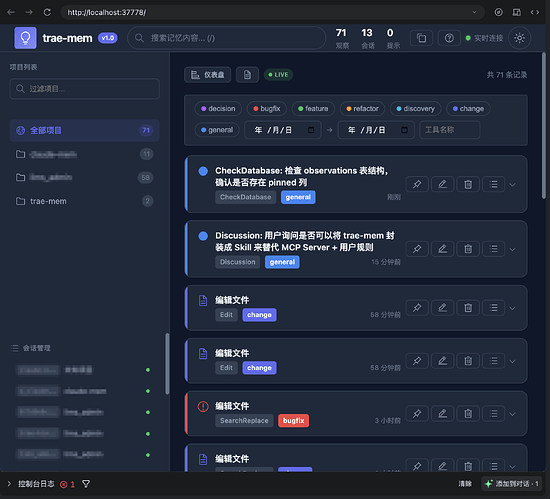Image resolution: width=550 pixels, height=499 pixels.
Task: Toggle the decision type filter
Action: tap(218, 109)
